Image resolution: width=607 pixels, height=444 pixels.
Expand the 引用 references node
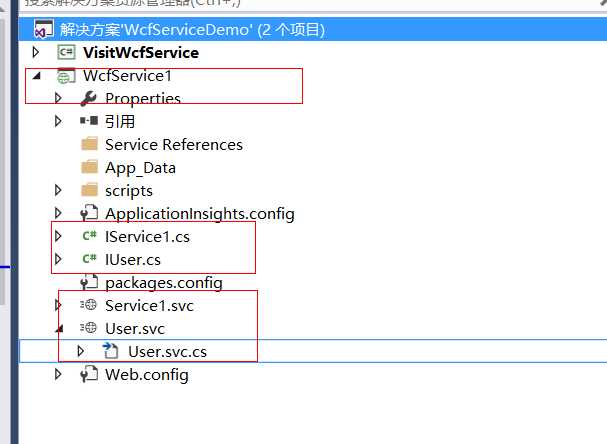(58, 121)
